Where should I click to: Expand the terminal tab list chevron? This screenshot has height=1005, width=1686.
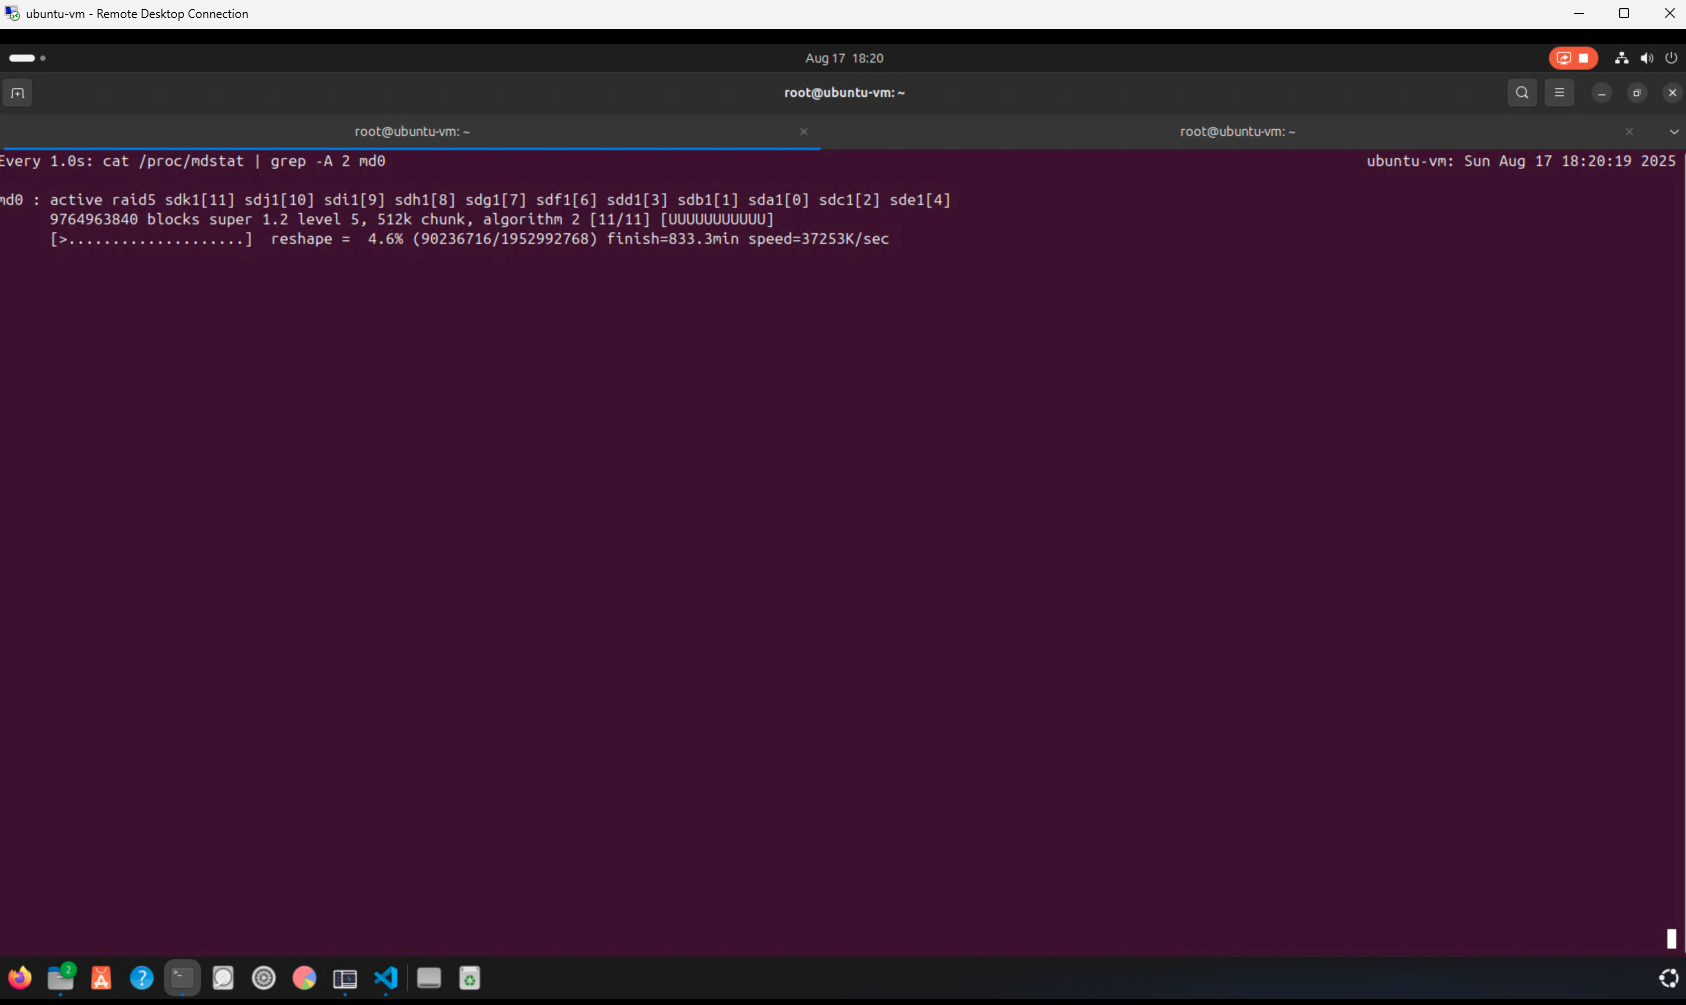1674,132
